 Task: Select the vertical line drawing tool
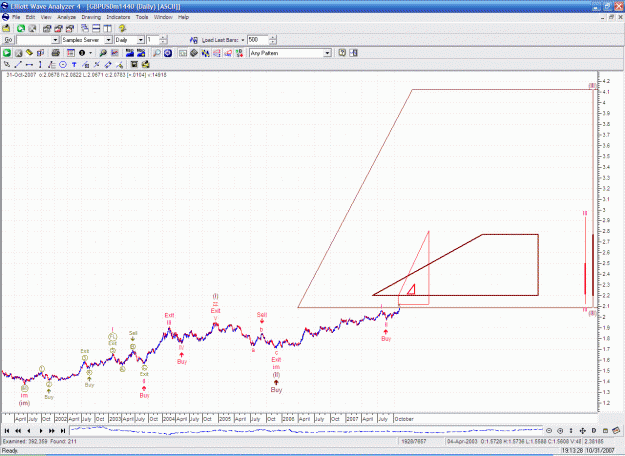pos(40,65)
